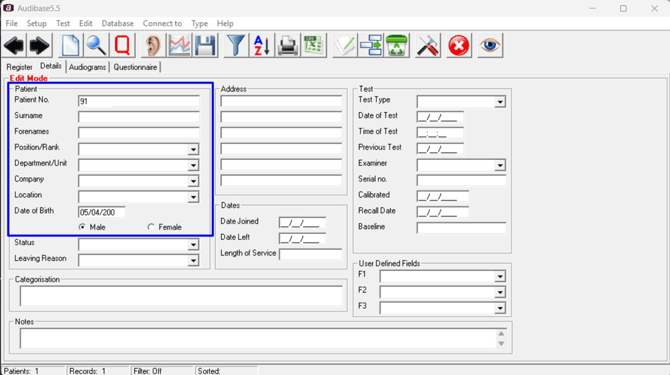This screenshot has width=670, height=375.
Task: Open the Test Type dropdown
Action: click(500, 102)
